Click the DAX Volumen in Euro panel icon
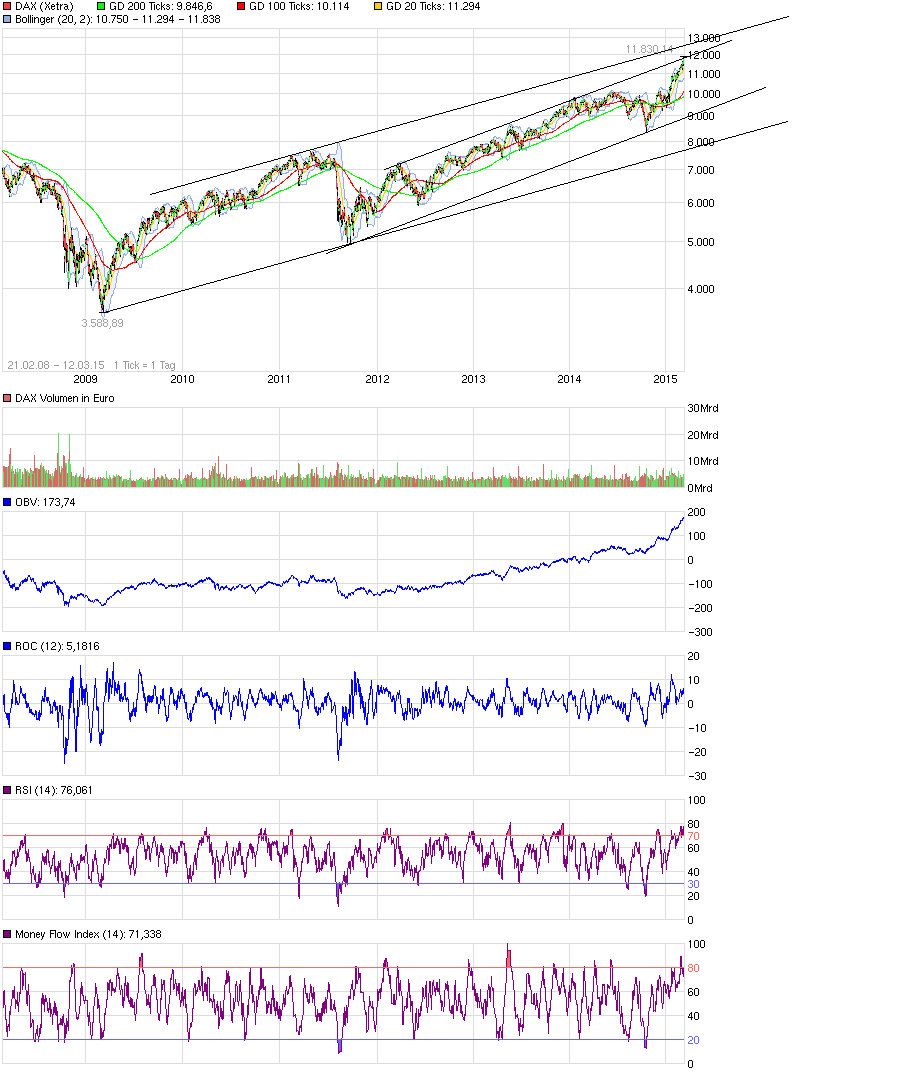 pyautogui.click(x=7, y=397)
